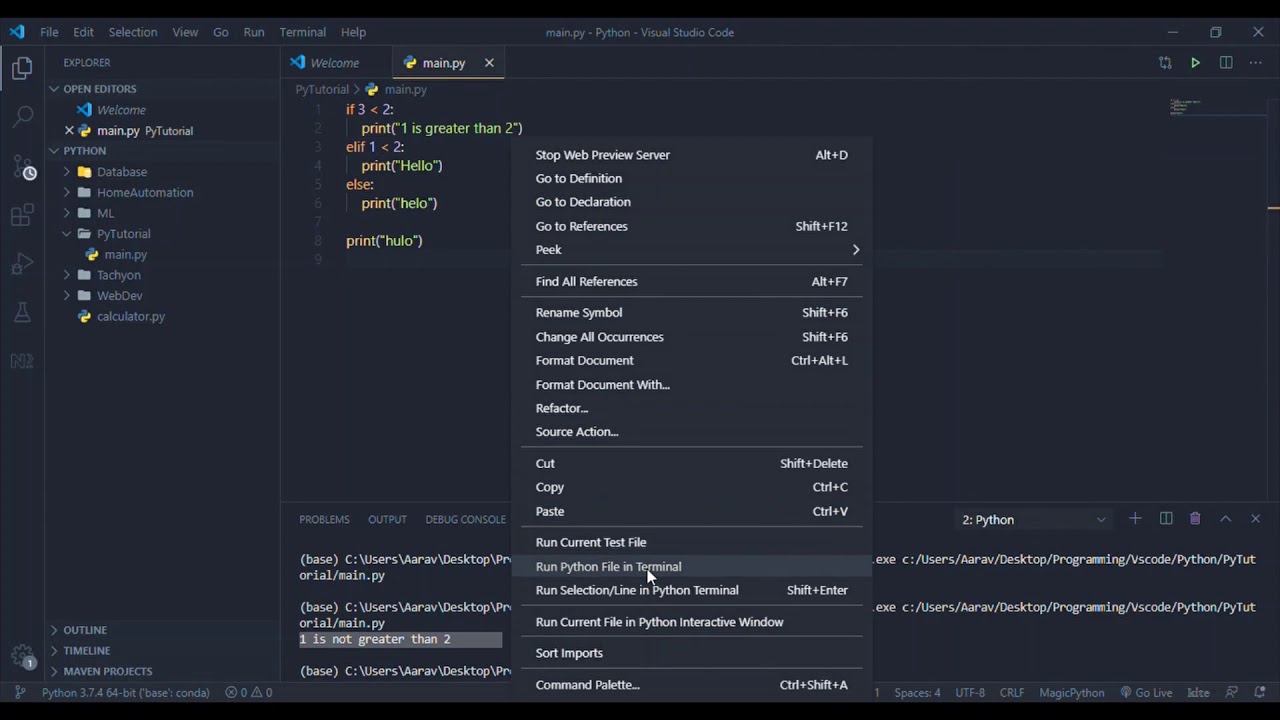Image resolution: width=1280 pixels, height=720 pixels.
Task: Click MagicPython language mode
Action: pos(1072,692)
